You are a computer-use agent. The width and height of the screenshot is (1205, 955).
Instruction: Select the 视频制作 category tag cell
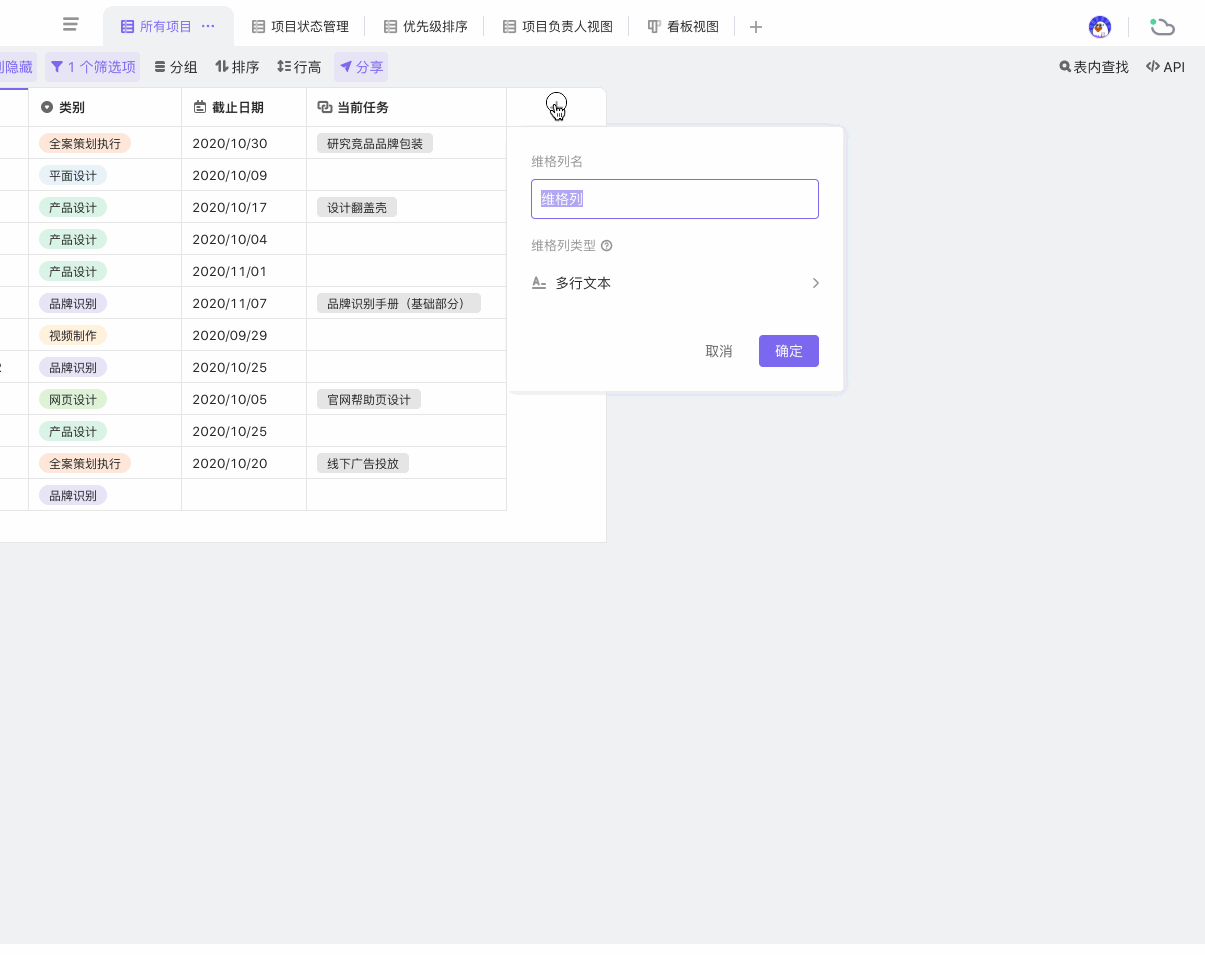coord(73,335)
